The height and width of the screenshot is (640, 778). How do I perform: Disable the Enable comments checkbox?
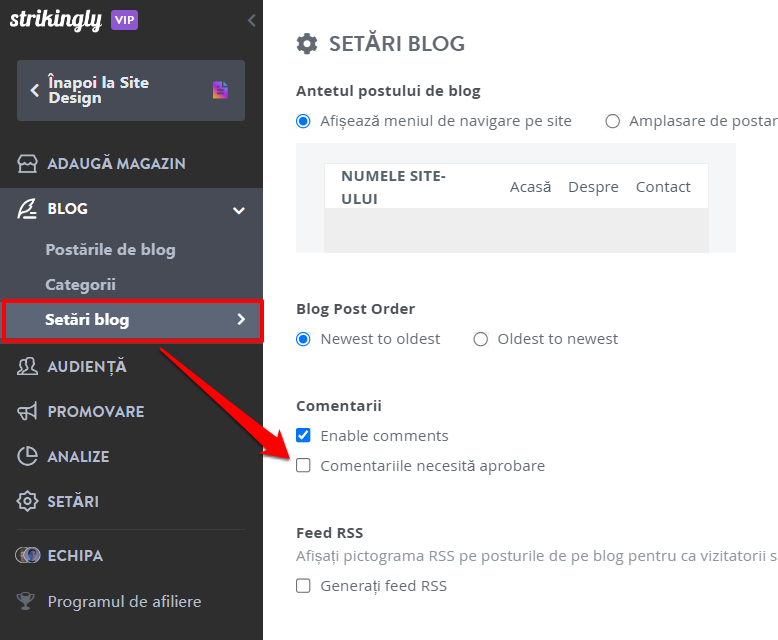[303, 435]
